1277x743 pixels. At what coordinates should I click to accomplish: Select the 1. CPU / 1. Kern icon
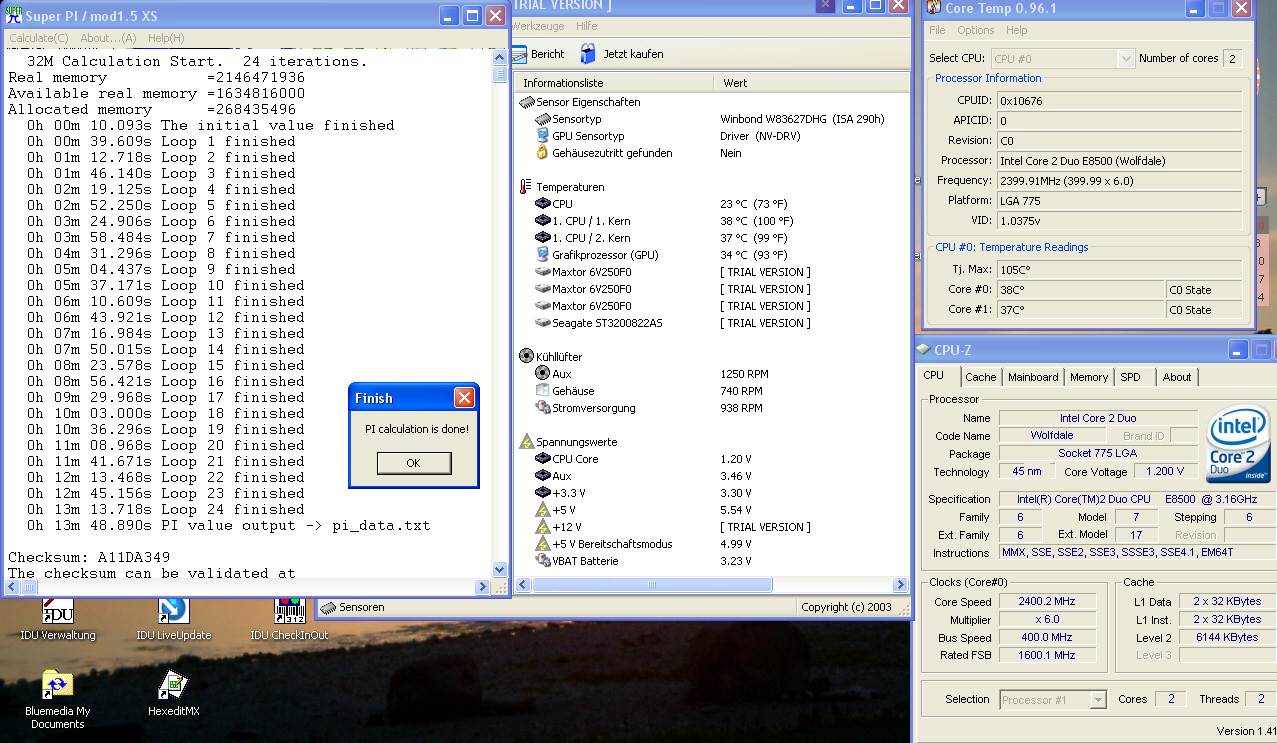pos(543,221)
